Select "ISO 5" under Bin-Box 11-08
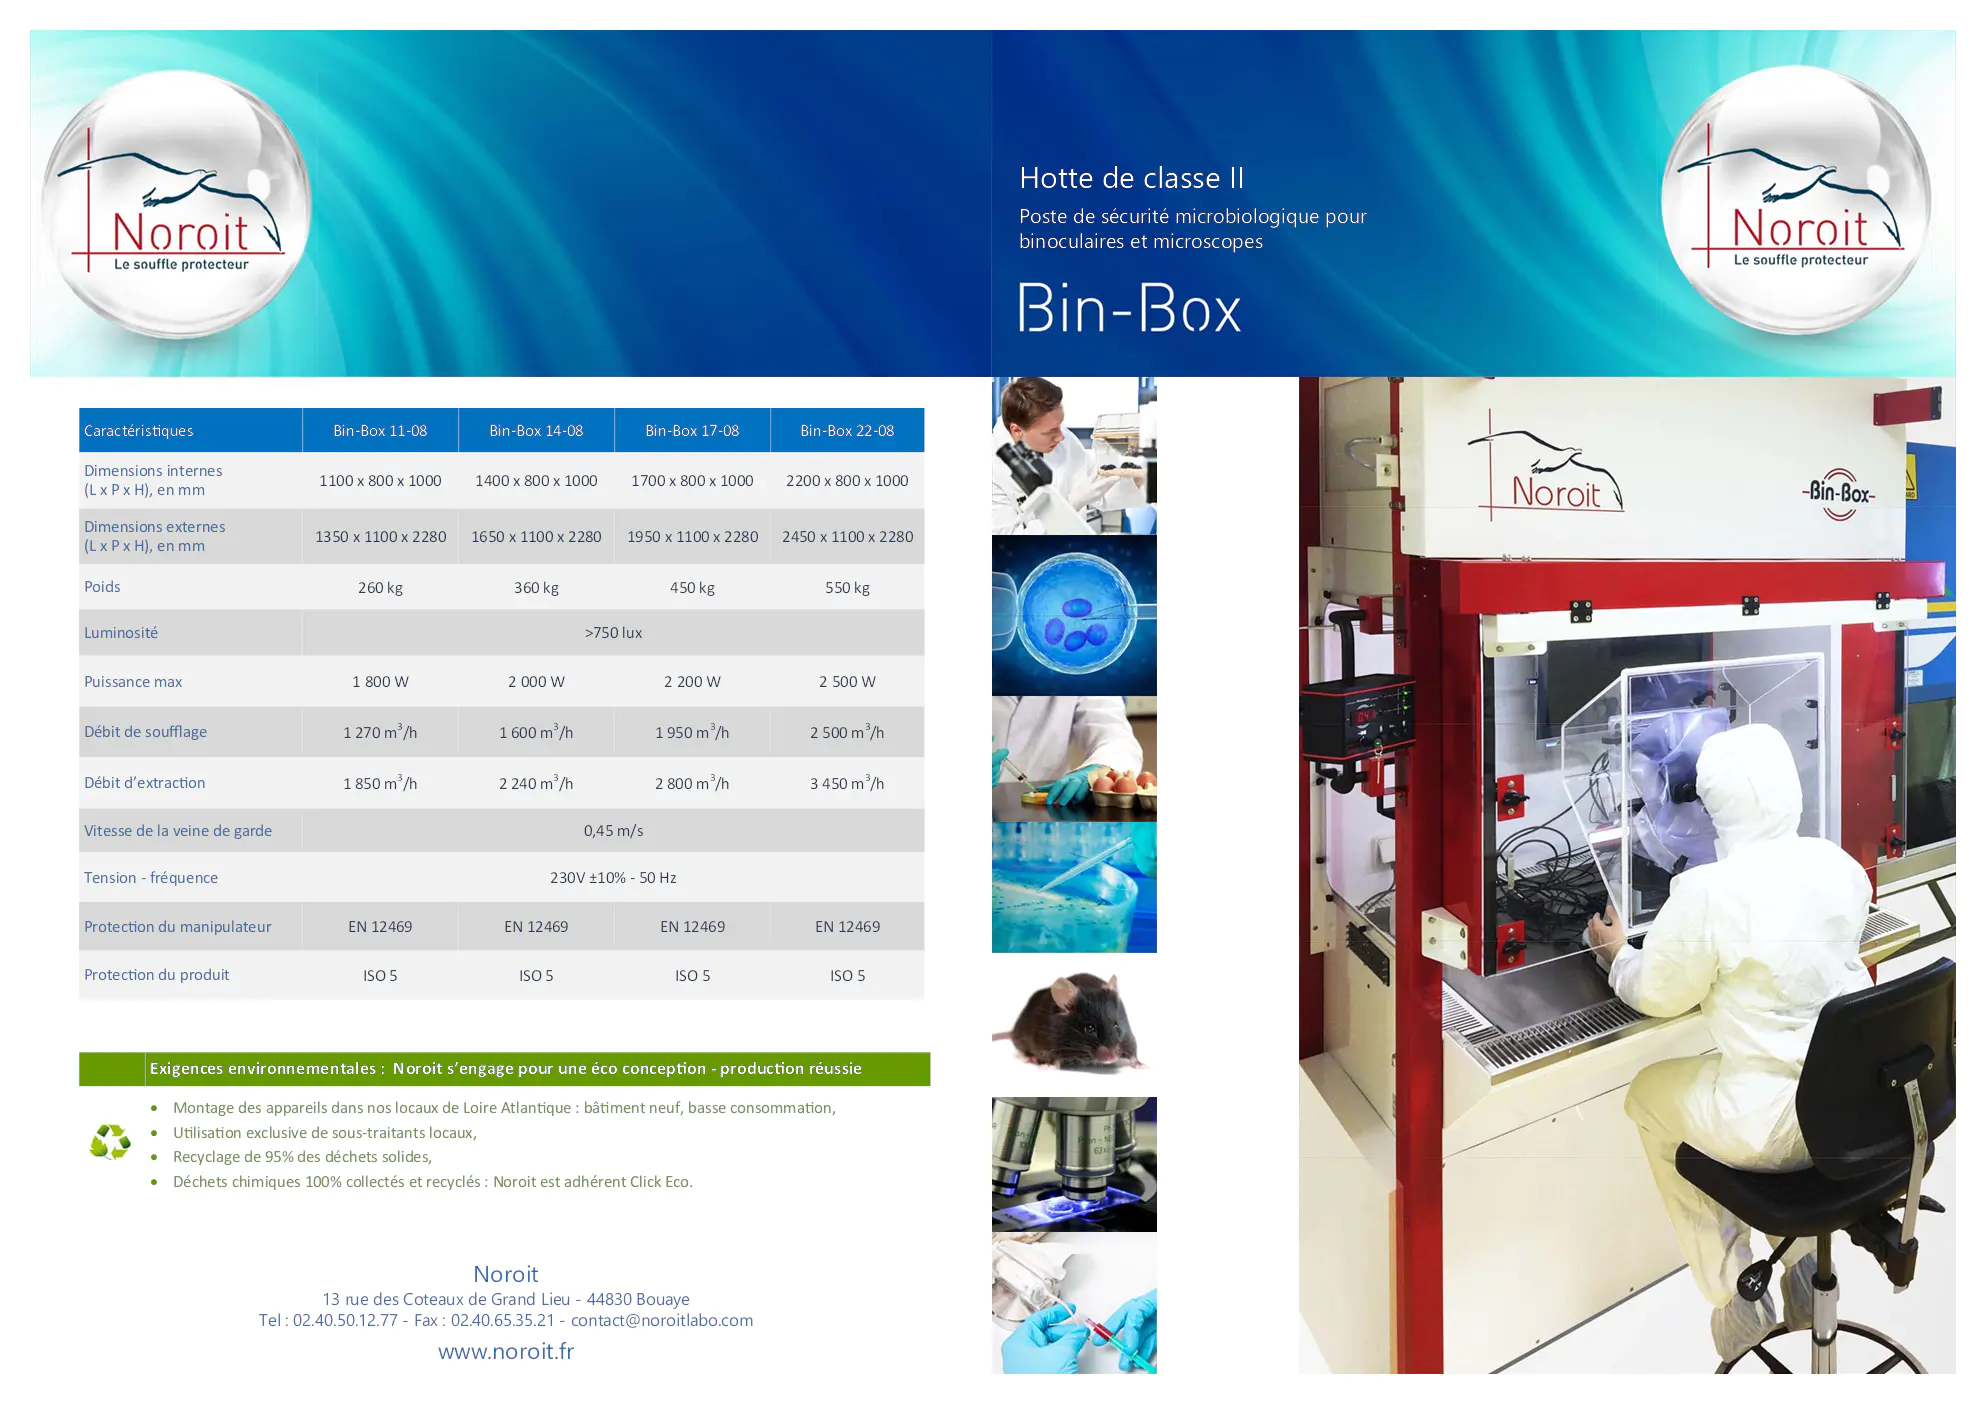This screenshot has height=1404, width=1986. (380, 976)
